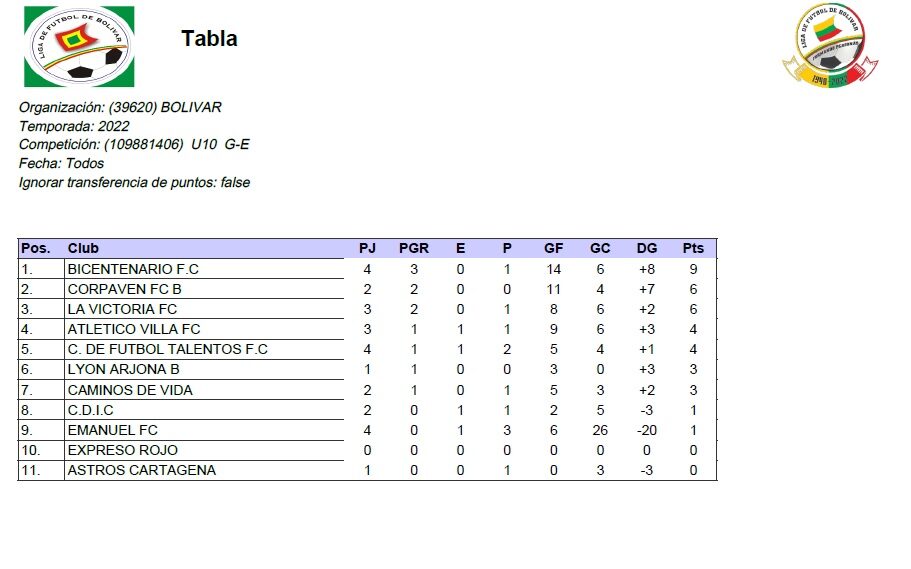Select the Organización BOLIVAR line
Image resolution: width=911 pixels, height=569 pixels.
point(120,107)
